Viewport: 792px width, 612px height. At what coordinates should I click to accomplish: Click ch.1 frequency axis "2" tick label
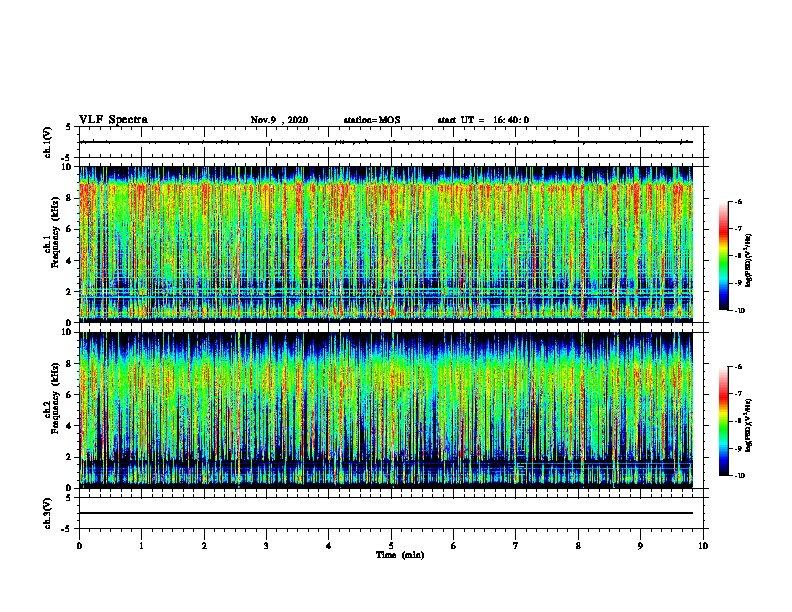pyautogui.click(x=69, y=292)
